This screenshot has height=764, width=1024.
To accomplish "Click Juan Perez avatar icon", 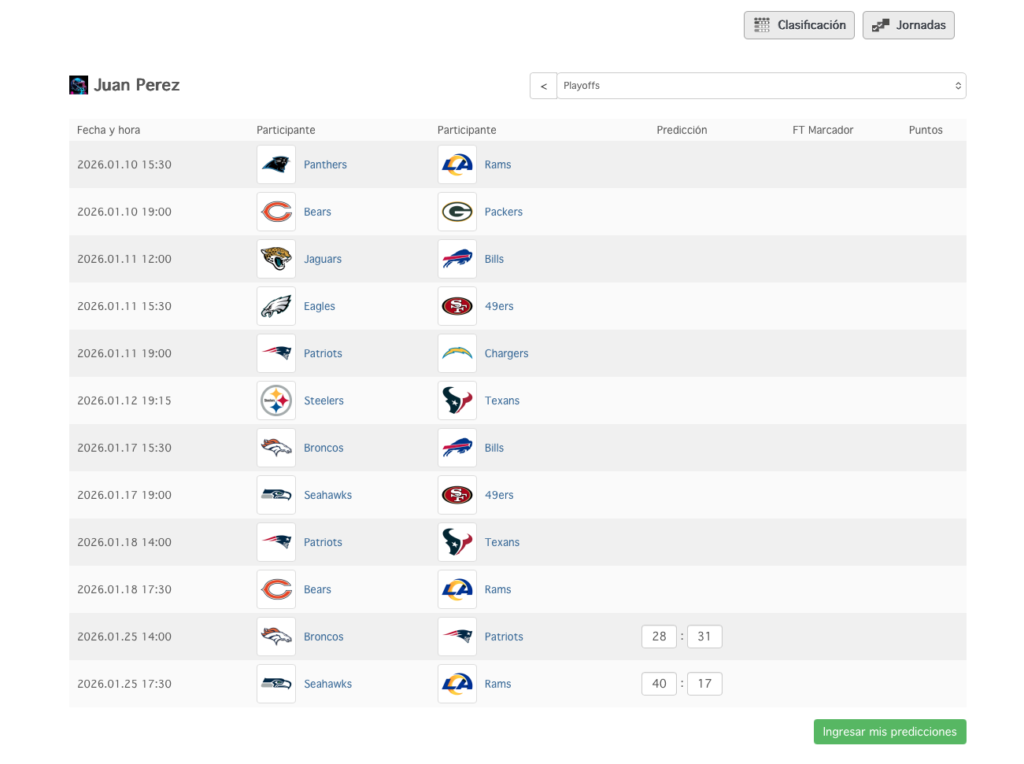I will (x=78, y=85).
